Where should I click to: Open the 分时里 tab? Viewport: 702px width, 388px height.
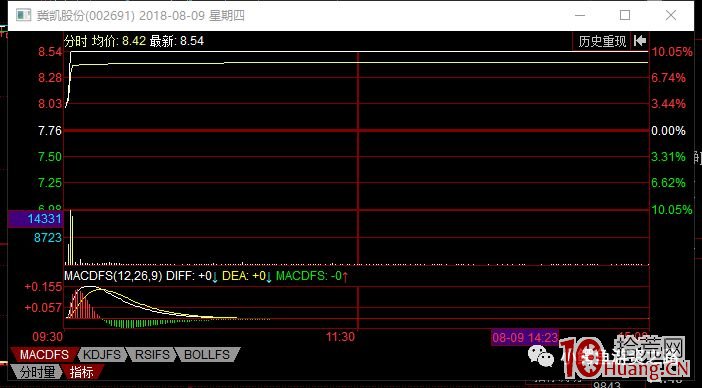point(37,371)
